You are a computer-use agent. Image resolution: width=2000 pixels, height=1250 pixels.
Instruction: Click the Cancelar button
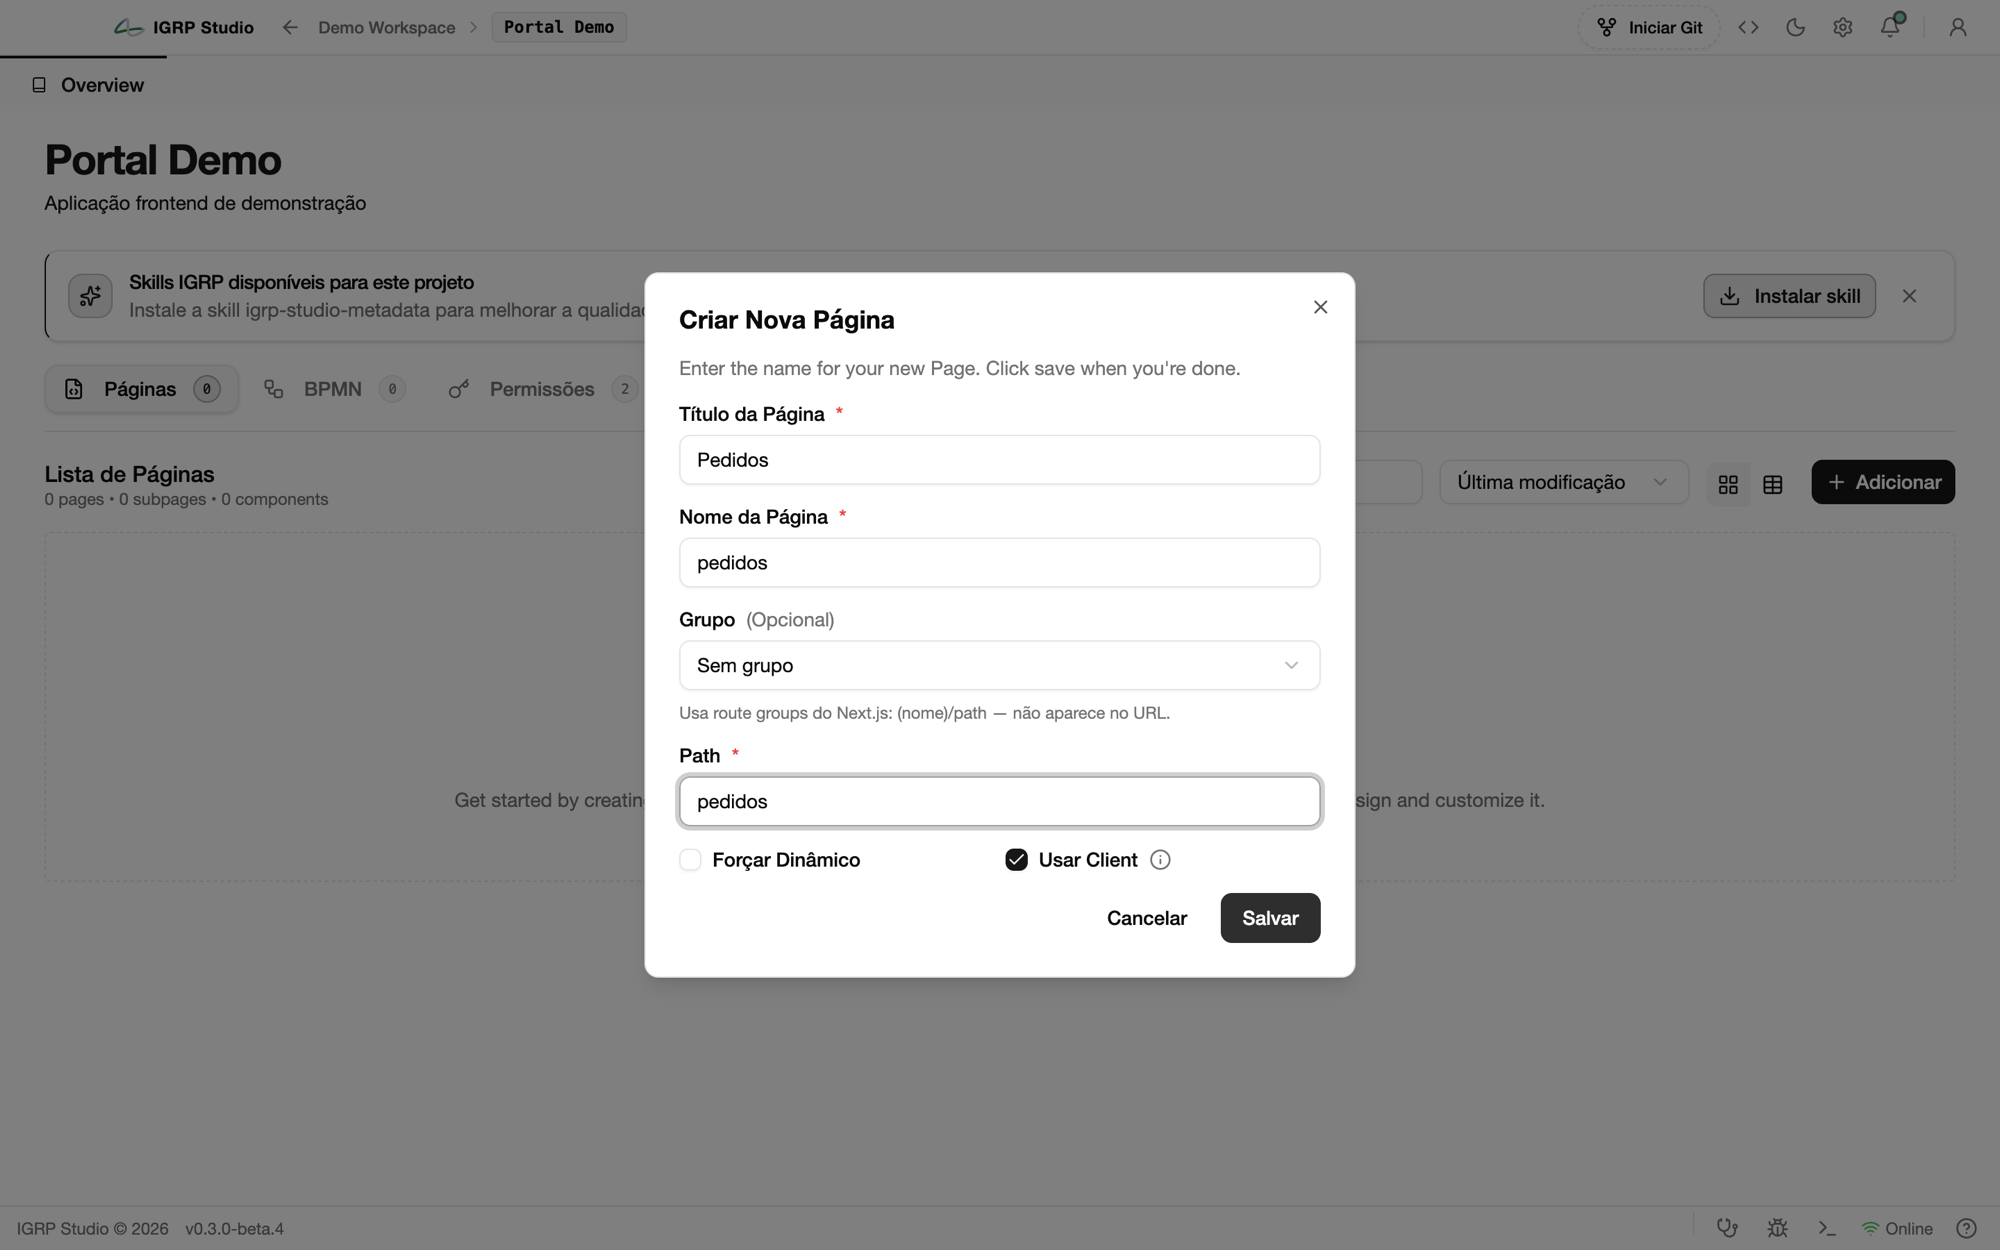tap(1146, 918)
